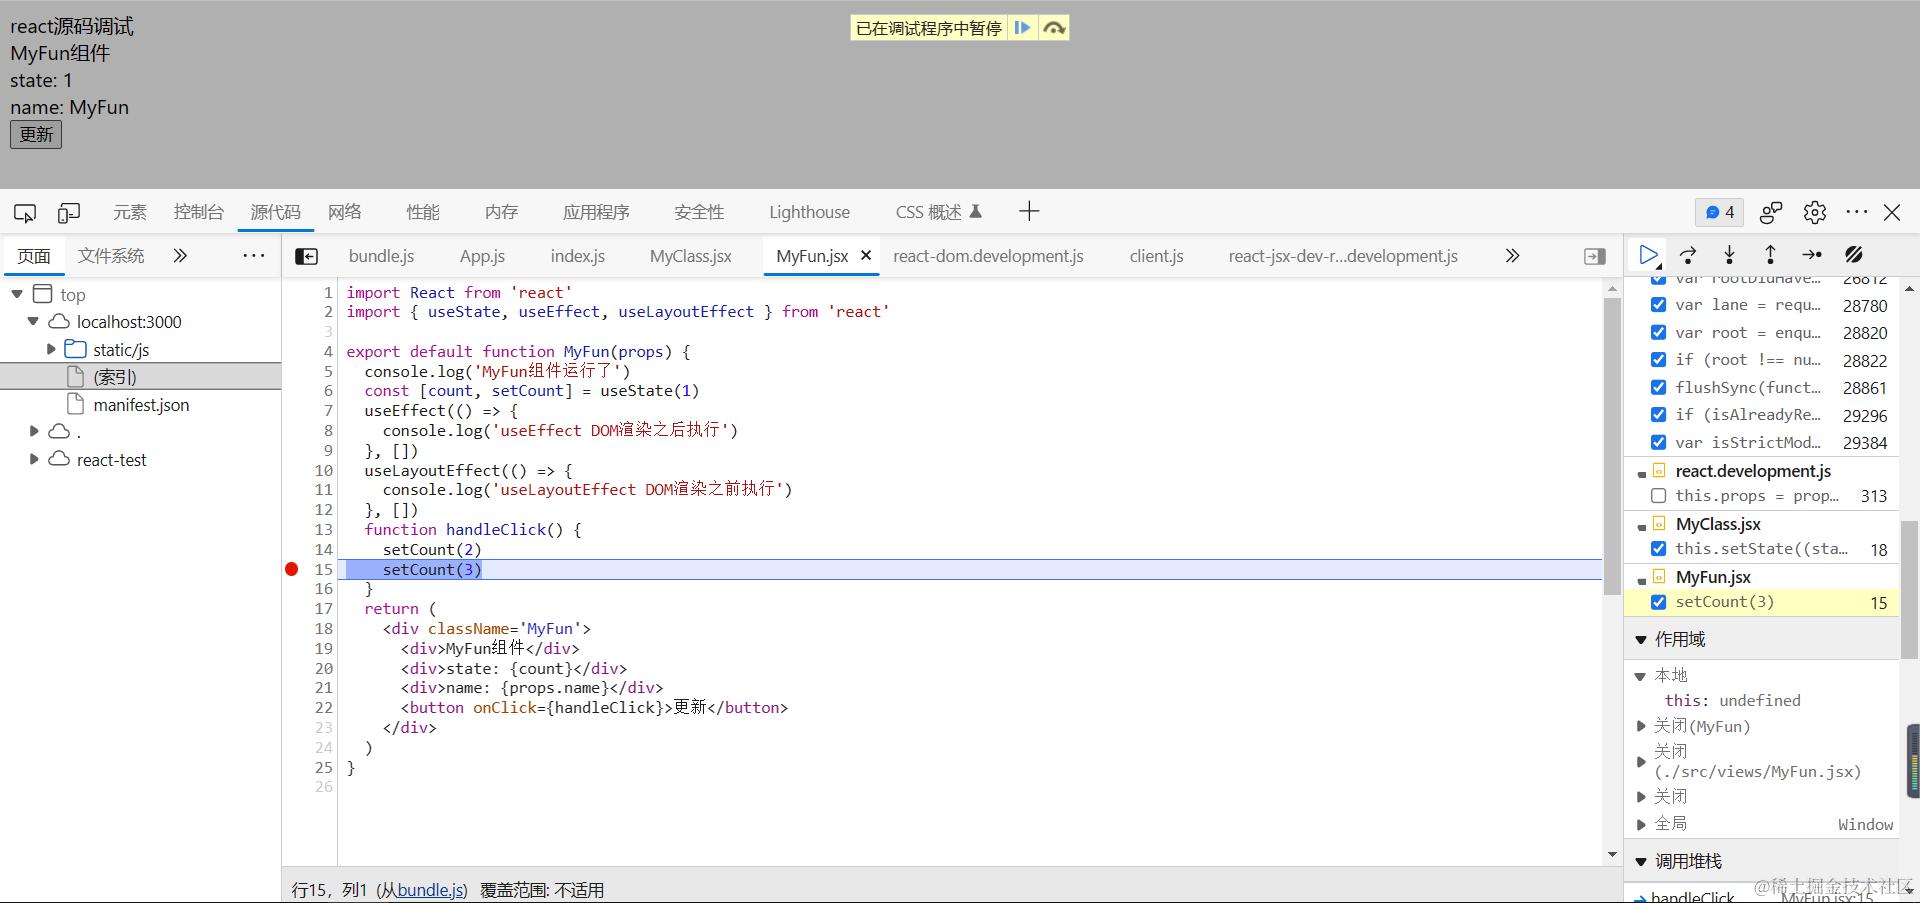The image size is (1920, 903).
Task: Enable breakpoint 'this.props = prop...' 313
Action: 1658,495
